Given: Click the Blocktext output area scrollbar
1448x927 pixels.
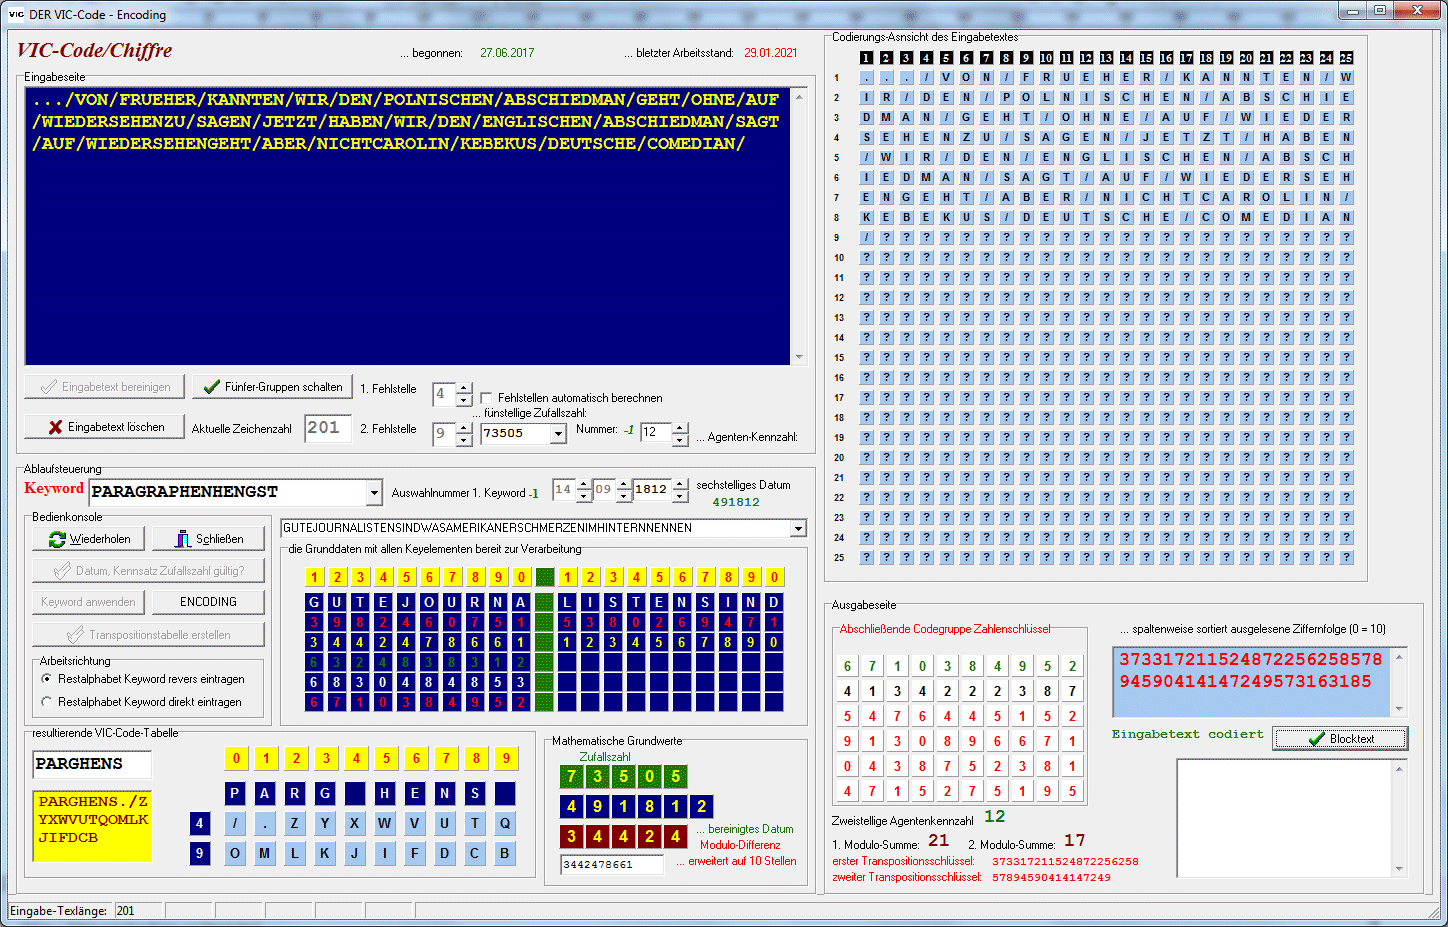Looking at the screenshot, I should (1399, 818).
